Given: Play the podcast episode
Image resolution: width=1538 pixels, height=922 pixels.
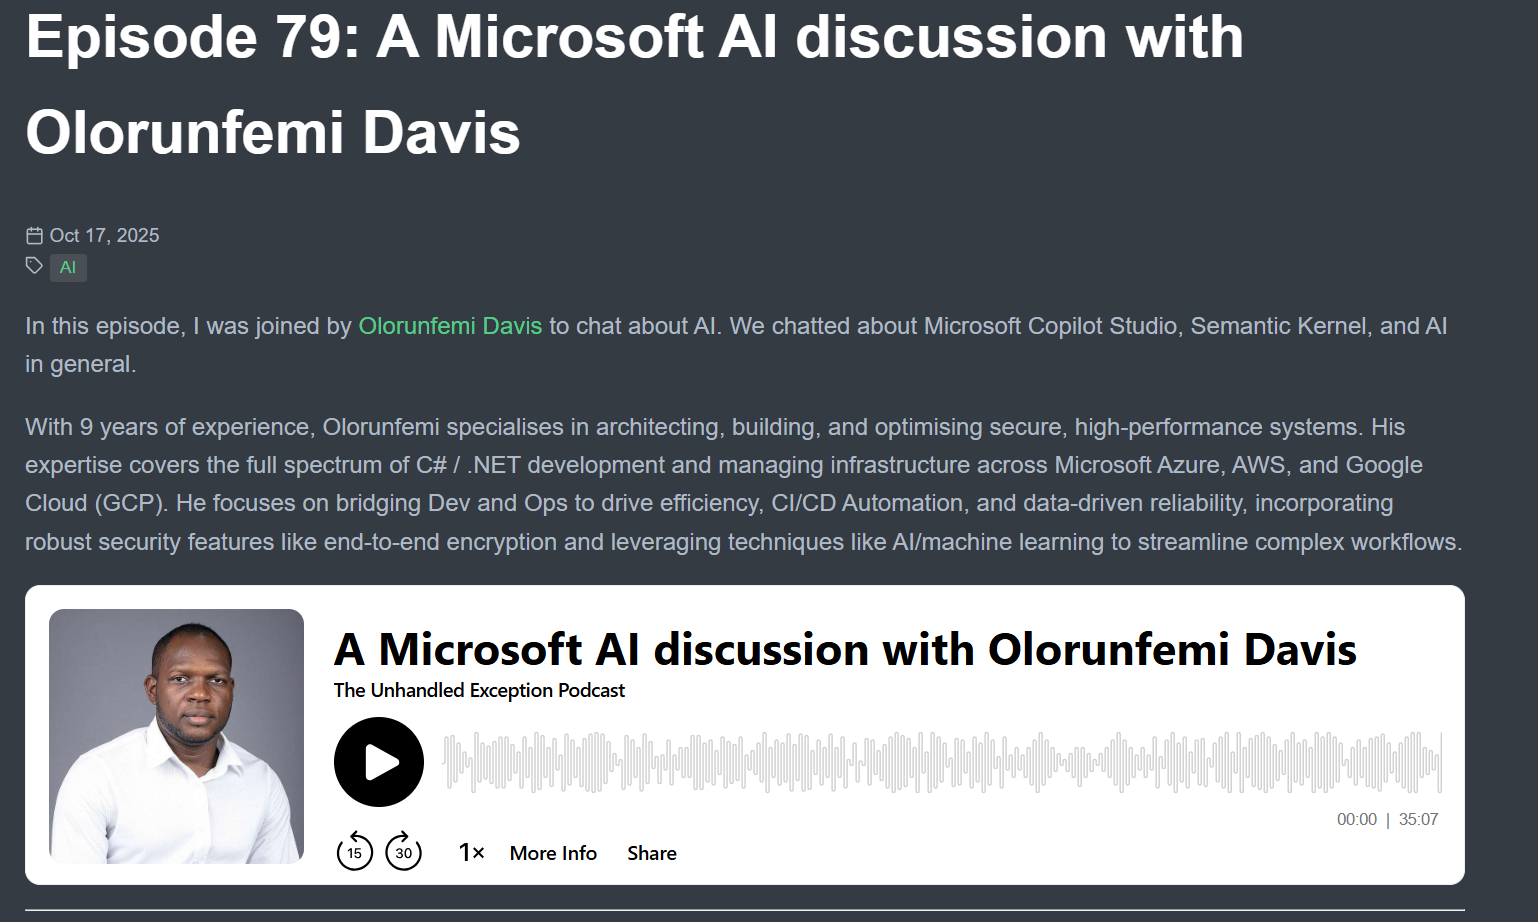Looking at the screenshot, I should click(378, 762).
